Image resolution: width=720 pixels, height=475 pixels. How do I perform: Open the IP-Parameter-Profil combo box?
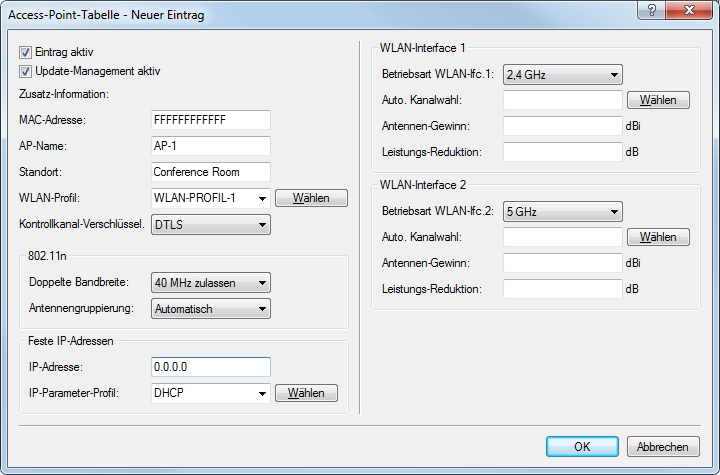click(x=261, y=393)
